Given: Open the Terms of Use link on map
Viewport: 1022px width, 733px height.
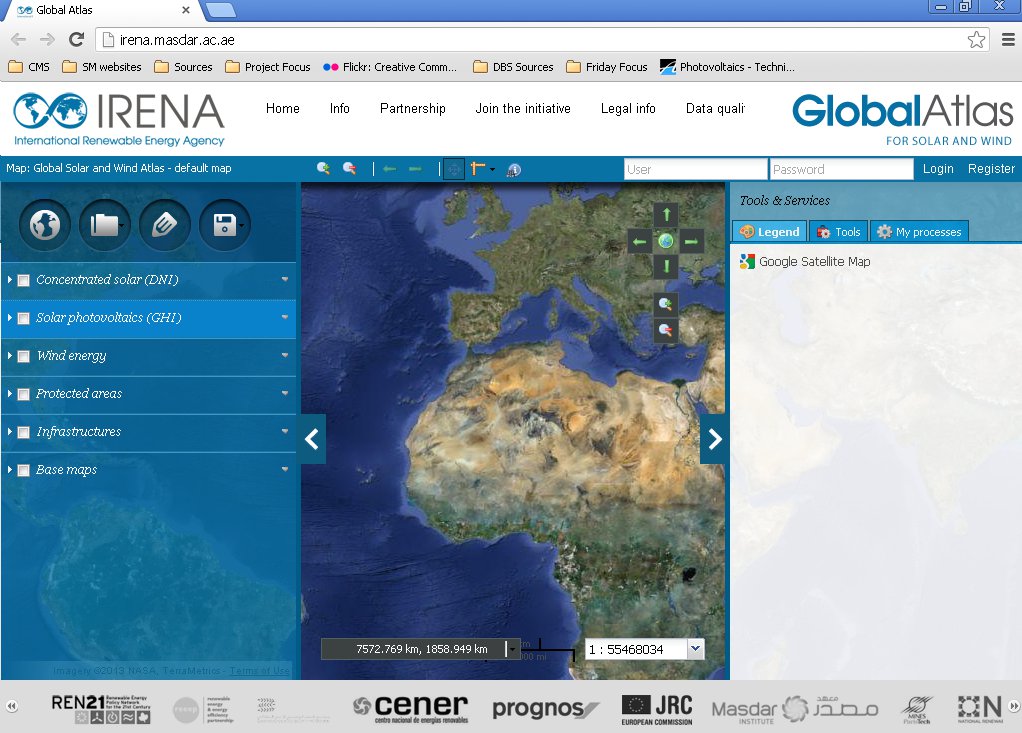Looking at the screenshot, I should tap(259, 670).
